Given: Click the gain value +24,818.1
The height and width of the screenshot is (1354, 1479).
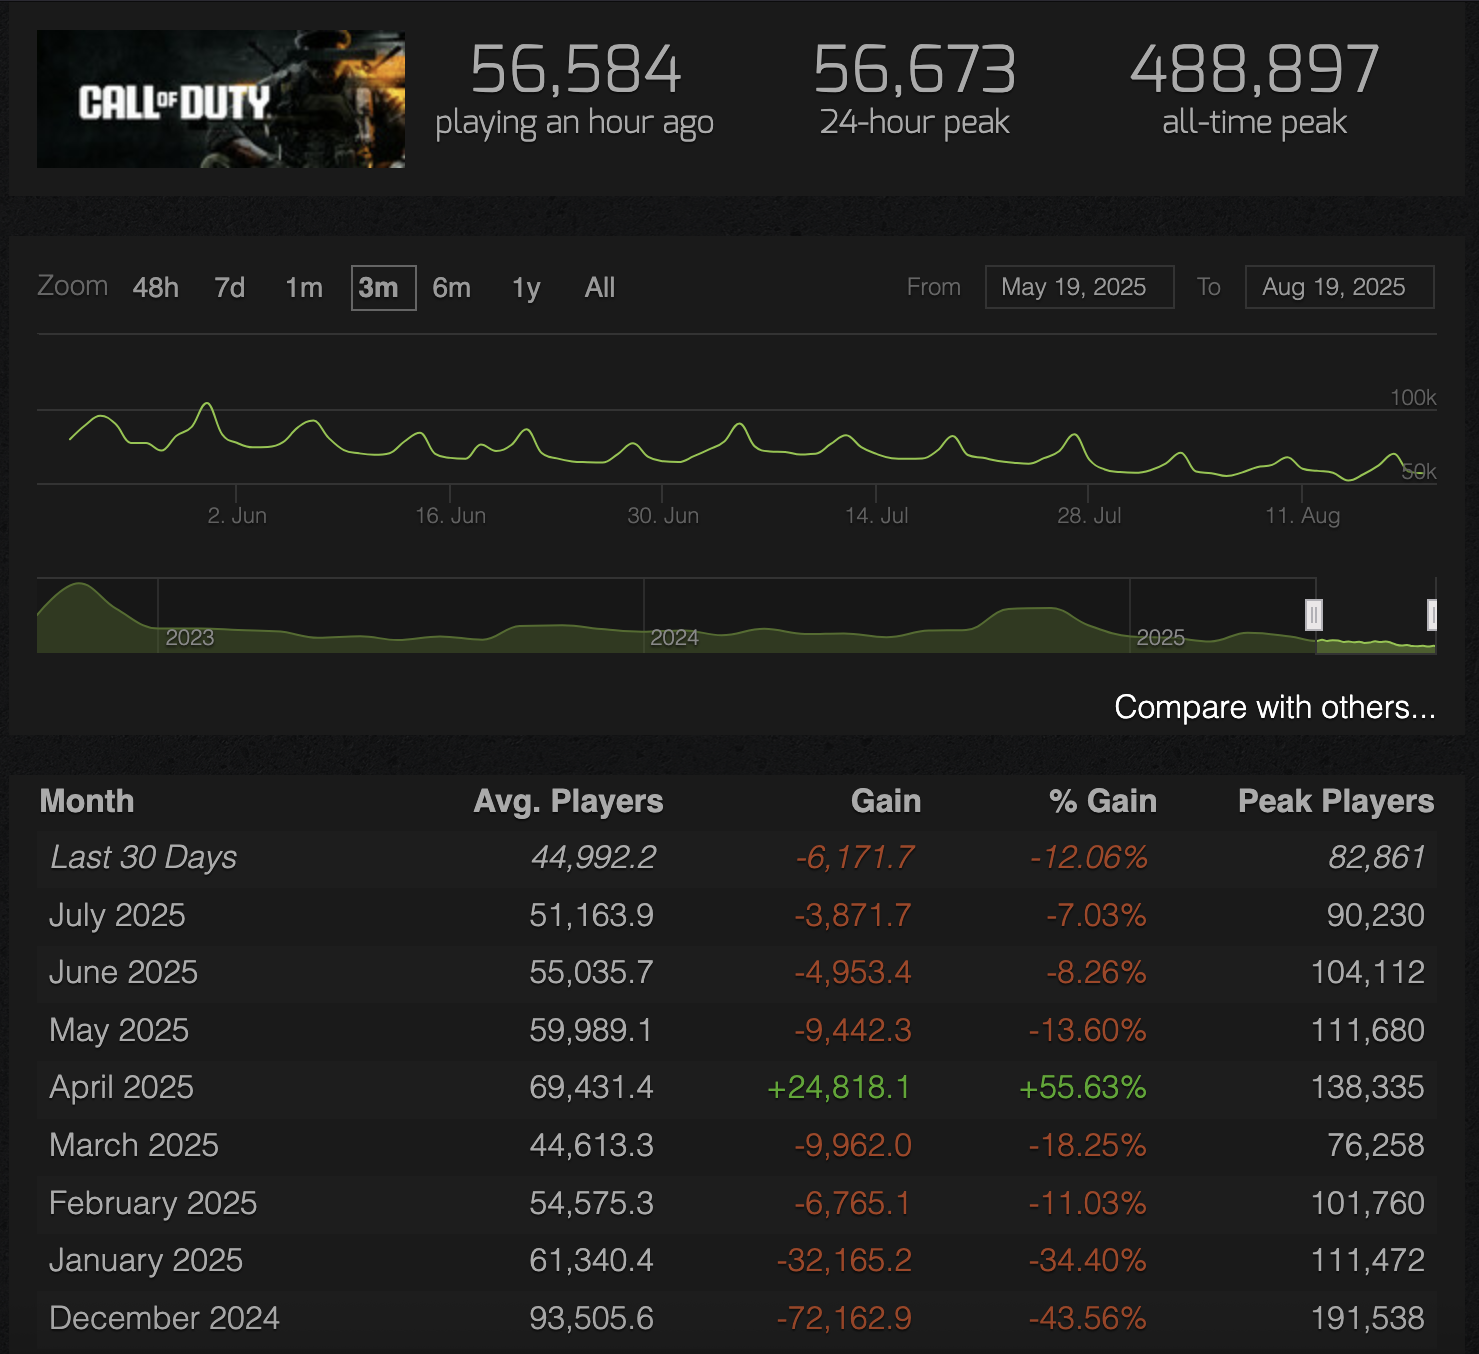Looking at the screenshot, I should click(x=839, y=1087).
